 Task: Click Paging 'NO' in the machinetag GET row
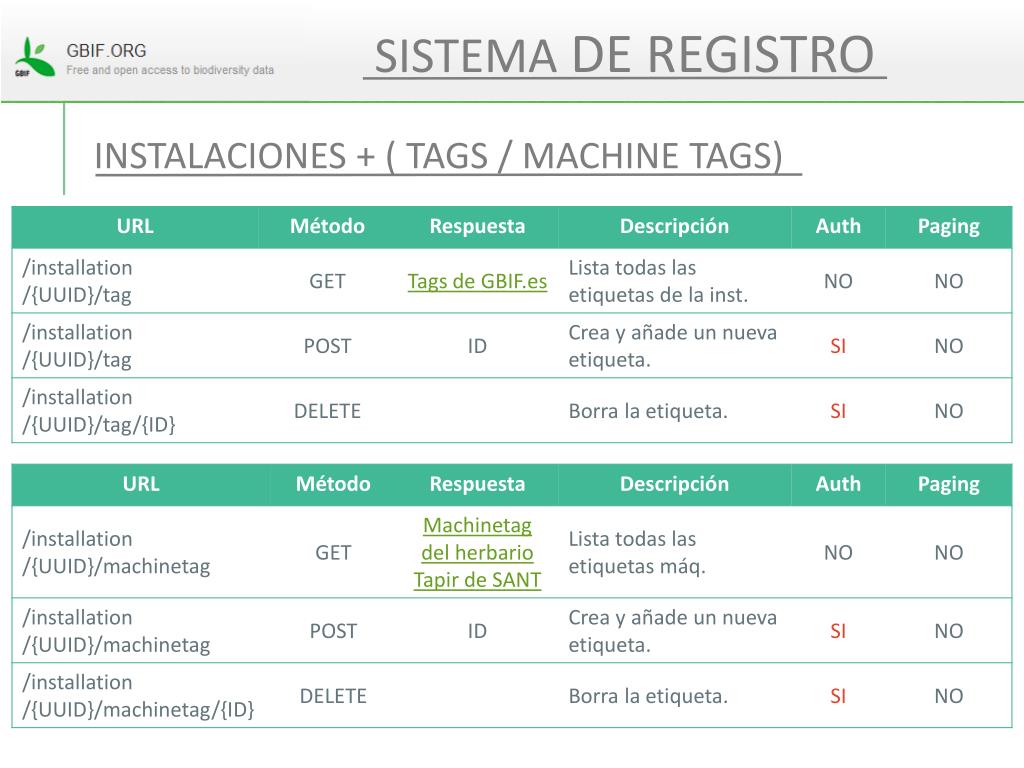949,552
